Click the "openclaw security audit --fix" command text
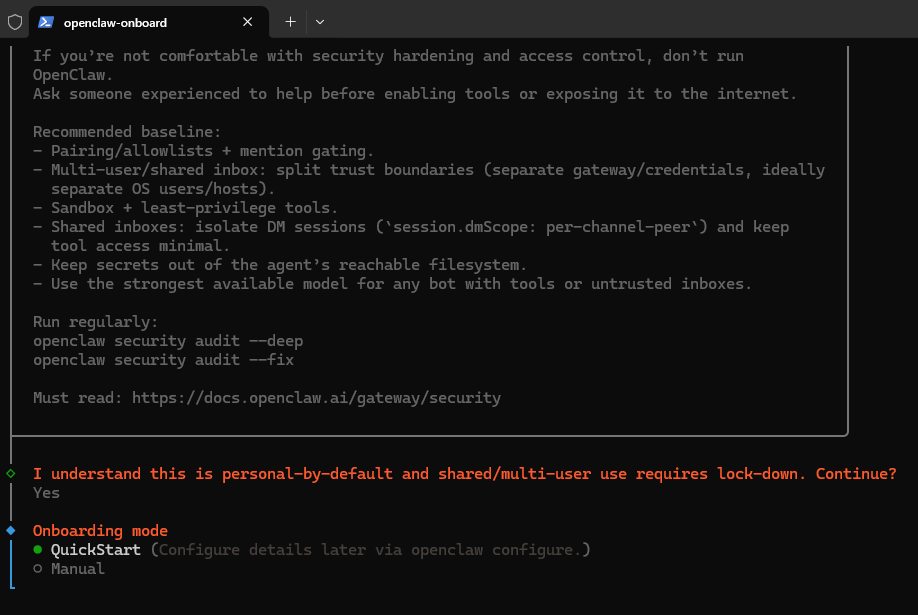Viewport: 918px width, 615px height. [163, 360]
